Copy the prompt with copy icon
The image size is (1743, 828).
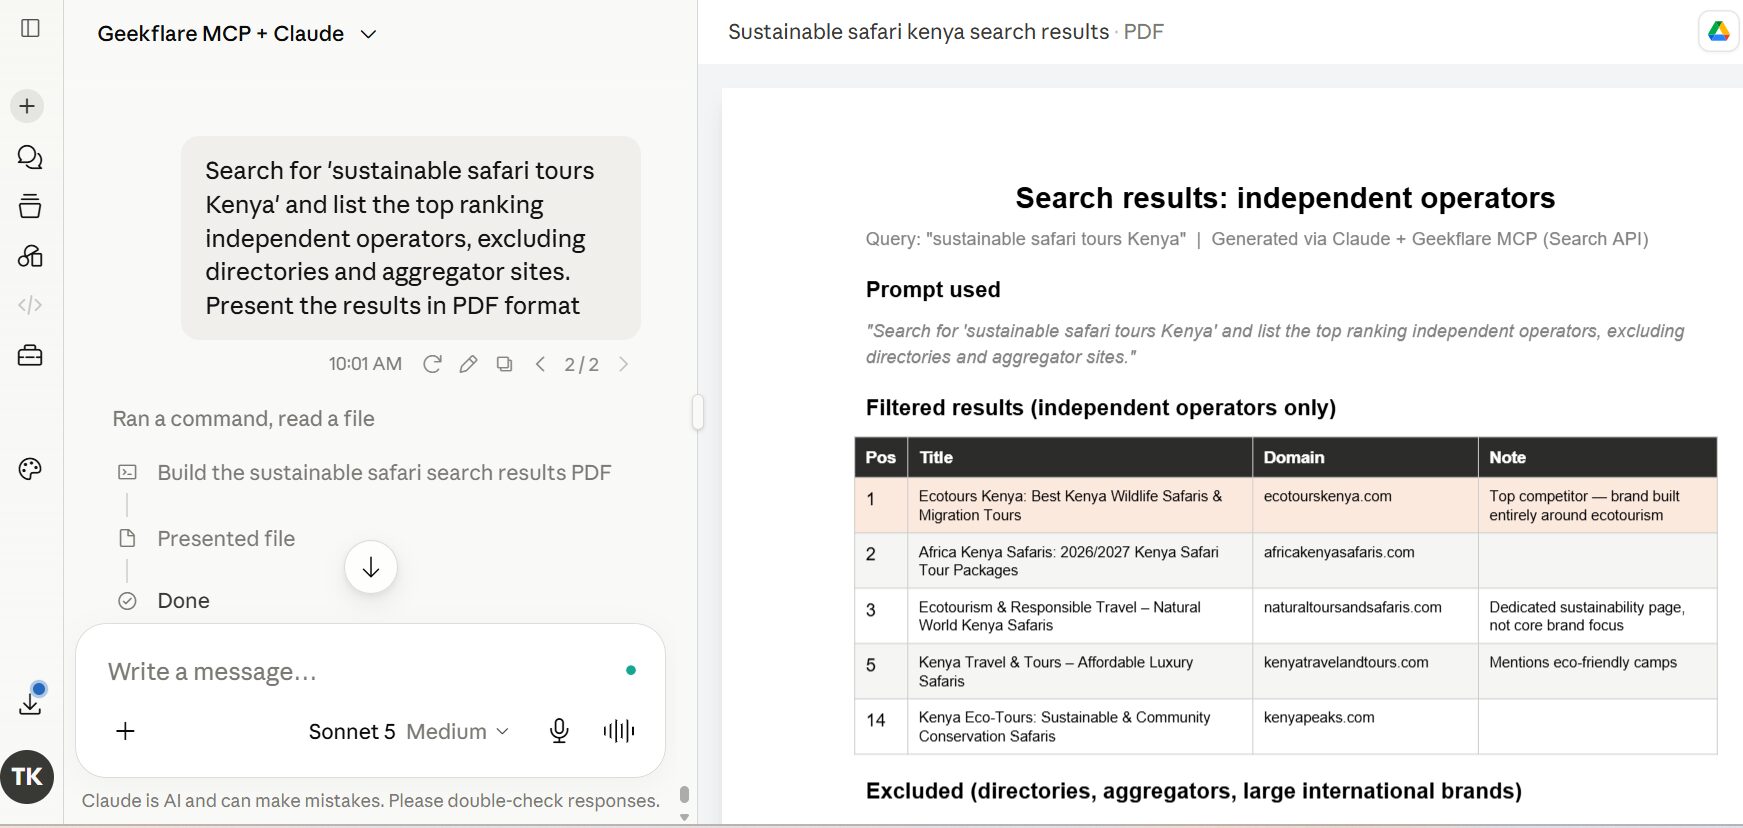[x=504, y=364]
